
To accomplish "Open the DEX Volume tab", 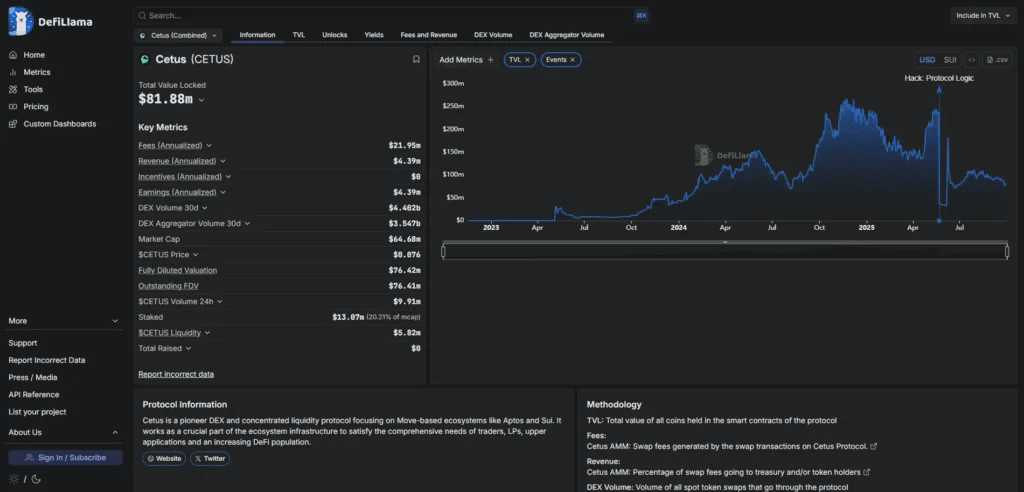I will tap(493, 35).
